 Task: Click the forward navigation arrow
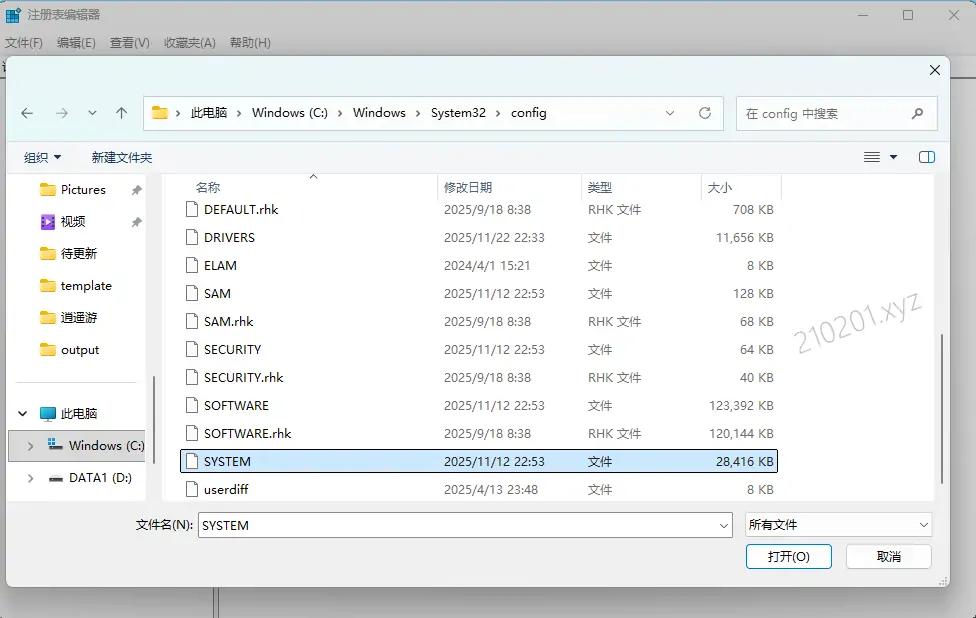pyautogui.click(x=59, y=113)
